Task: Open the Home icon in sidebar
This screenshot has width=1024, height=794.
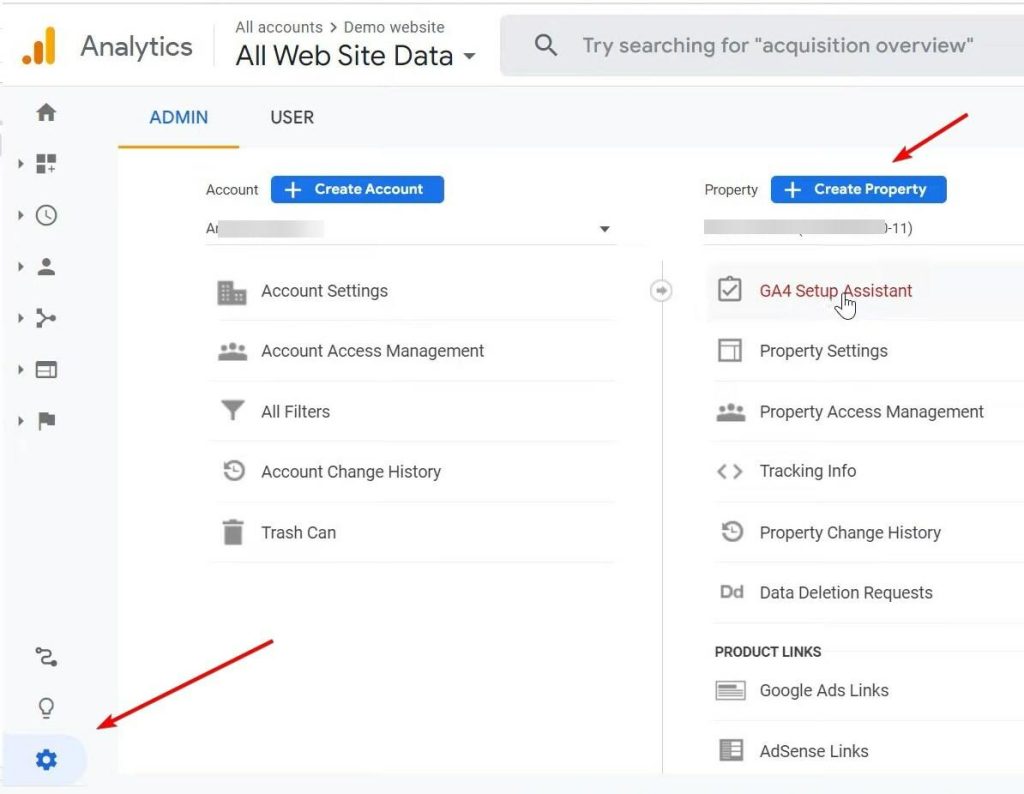Action: click(x=46, y=113)
